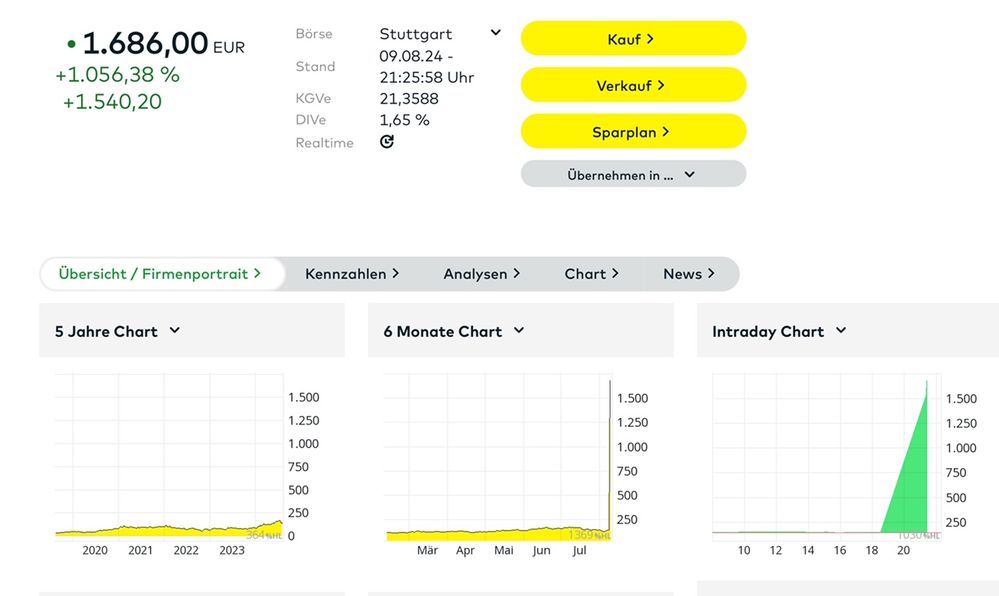
Task: Click the Stuttgart exchange name
Action: [415, 34]
